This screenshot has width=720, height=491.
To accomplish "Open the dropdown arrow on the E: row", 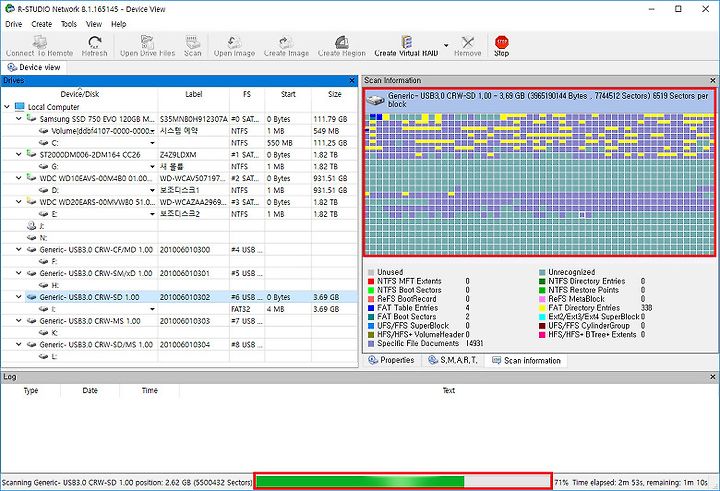I will [x=152, y=214].
